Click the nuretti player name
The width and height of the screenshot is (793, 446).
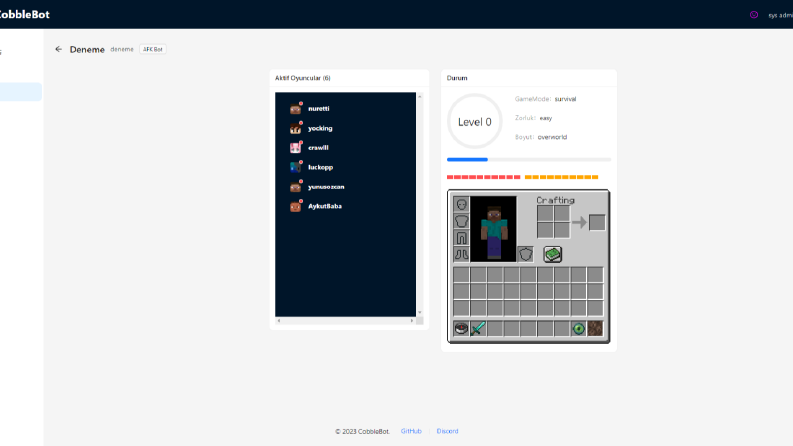pos(319,109)
